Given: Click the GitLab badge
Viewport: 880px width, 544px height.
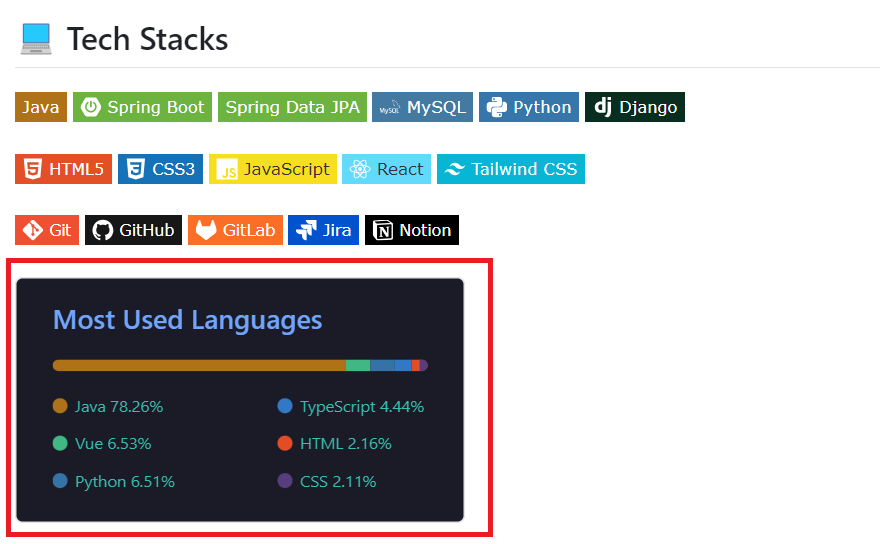Looking at the screenshot, I should (x=235, y=230).
